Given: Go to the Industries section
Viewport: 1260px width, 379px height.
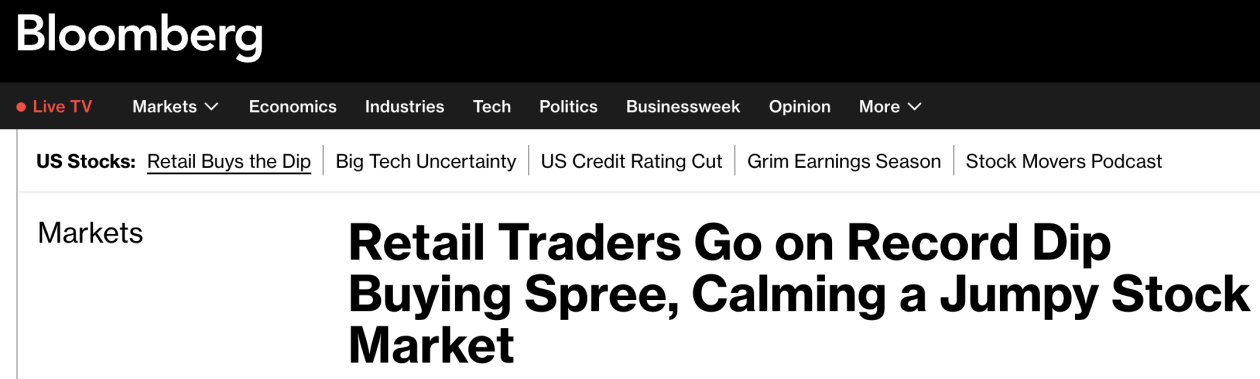Looking at the screenshot, I should (x=404, y=106).
